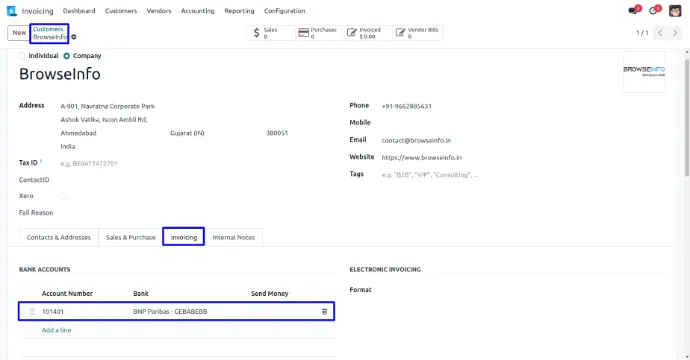Click the BrowseInfo company name heading
Screen dimensions: 690x360
click(60, 74)
